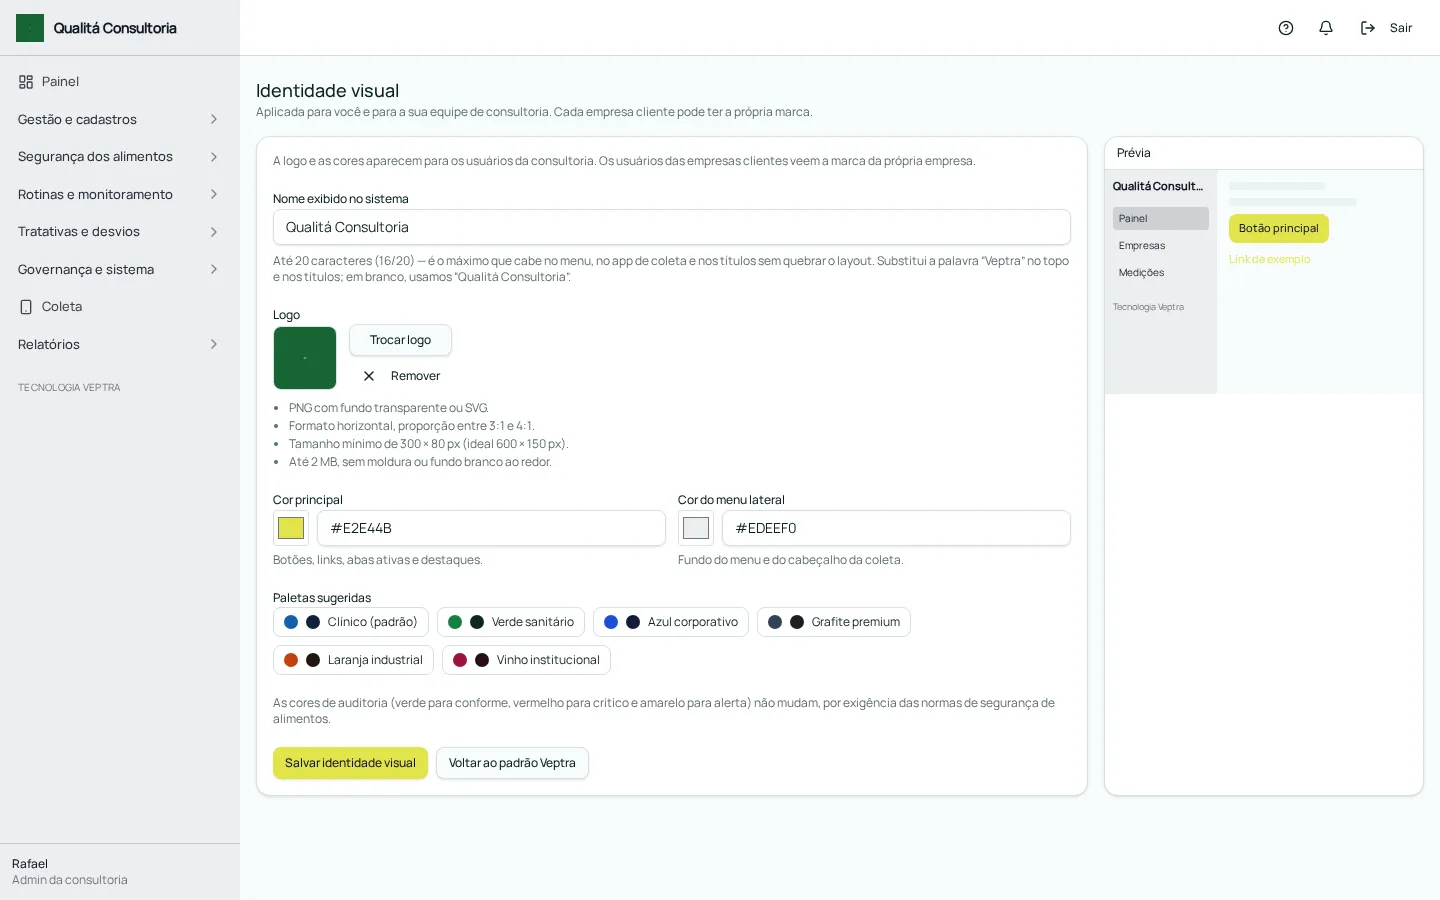The width and height of the screenshot is (1440, 900).
Task: Click the Cor do menu lateral hex field
Action: [896, 528]
